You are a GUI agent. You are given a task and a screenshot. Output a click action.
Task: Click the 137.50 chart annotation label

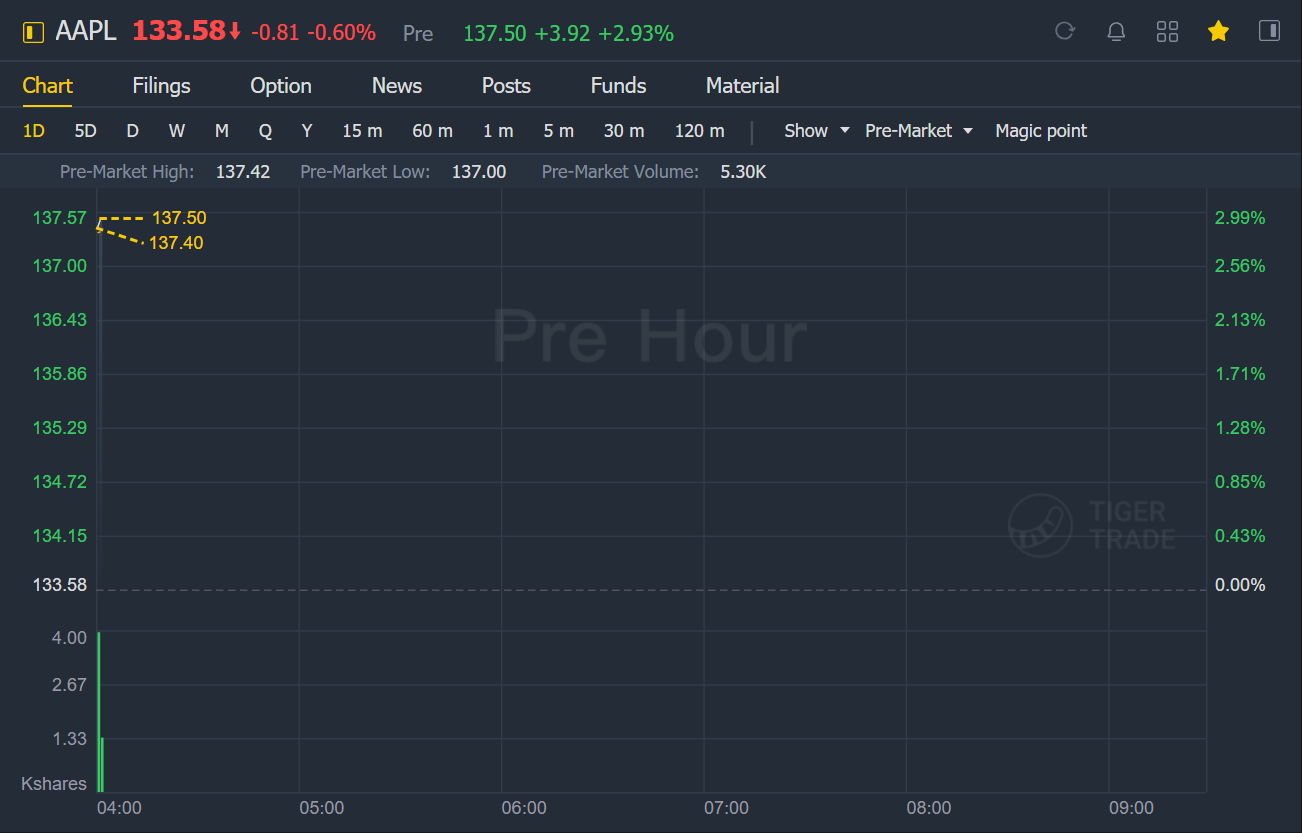point(179,218)
